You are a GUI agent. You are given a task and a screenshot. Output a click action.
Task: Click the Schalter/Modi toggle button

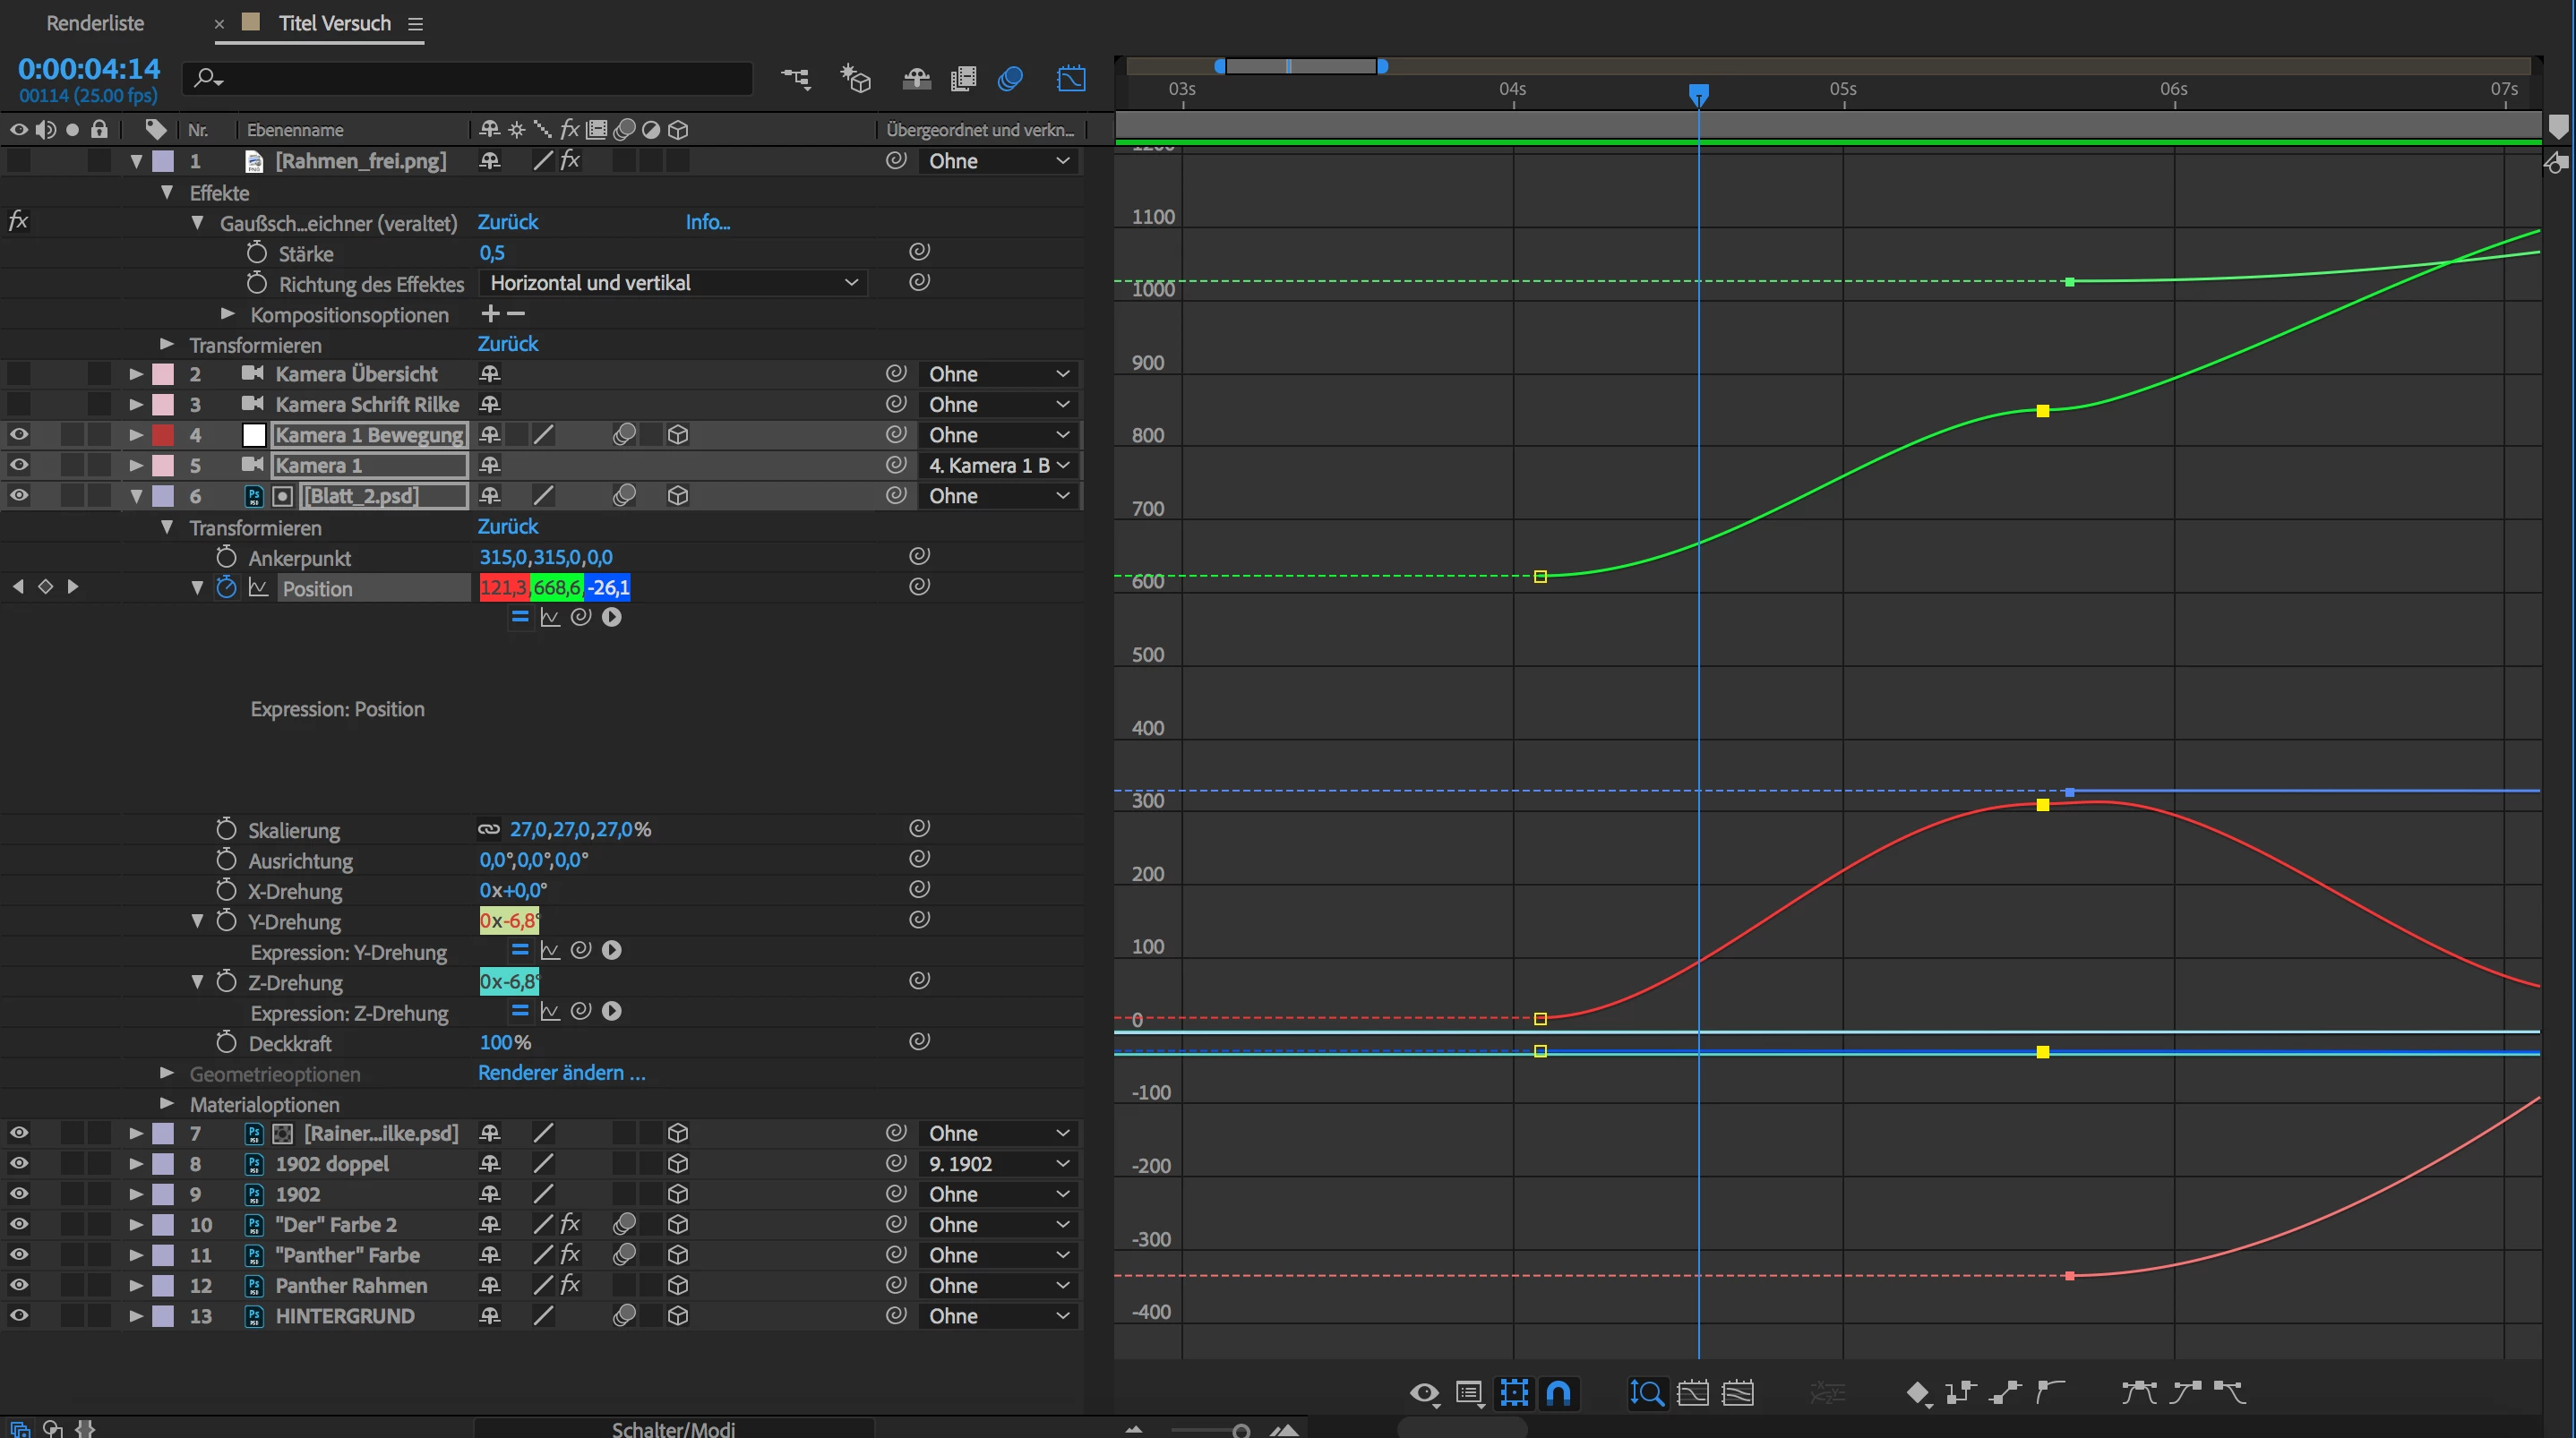click(x=673, y=1429)
